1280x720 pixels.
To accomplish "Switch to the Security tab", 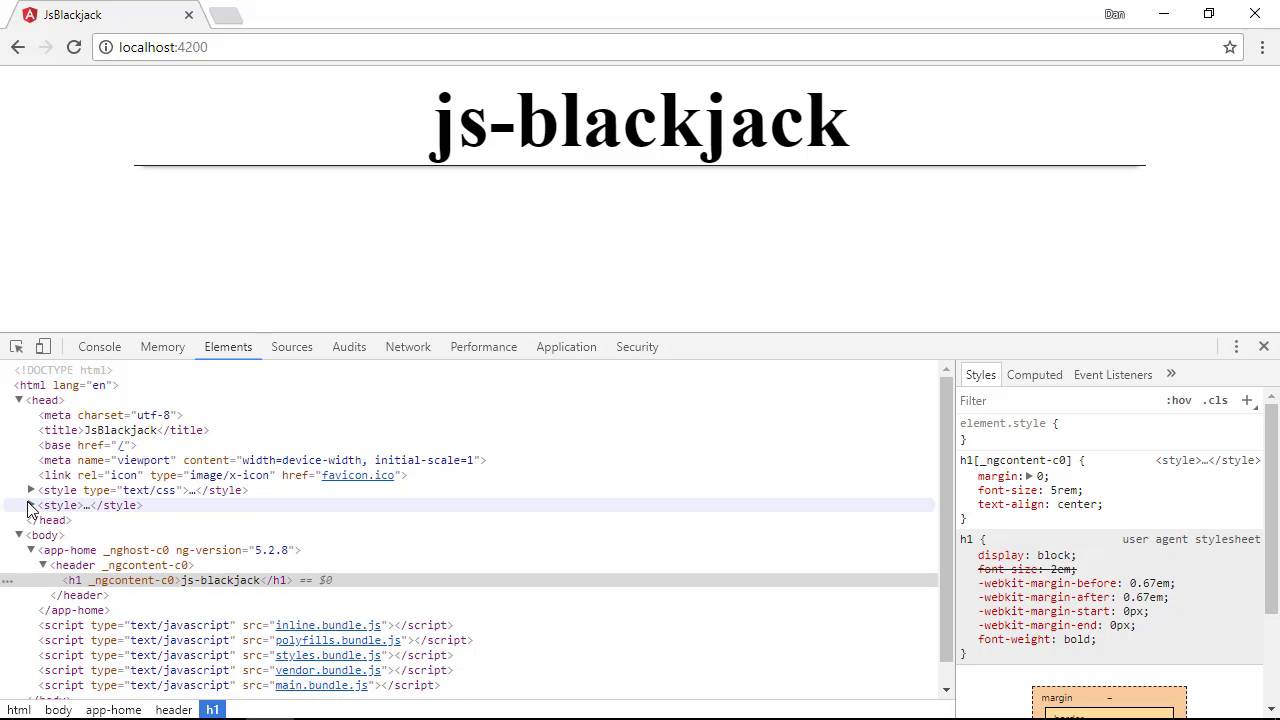I will point(637,346).
